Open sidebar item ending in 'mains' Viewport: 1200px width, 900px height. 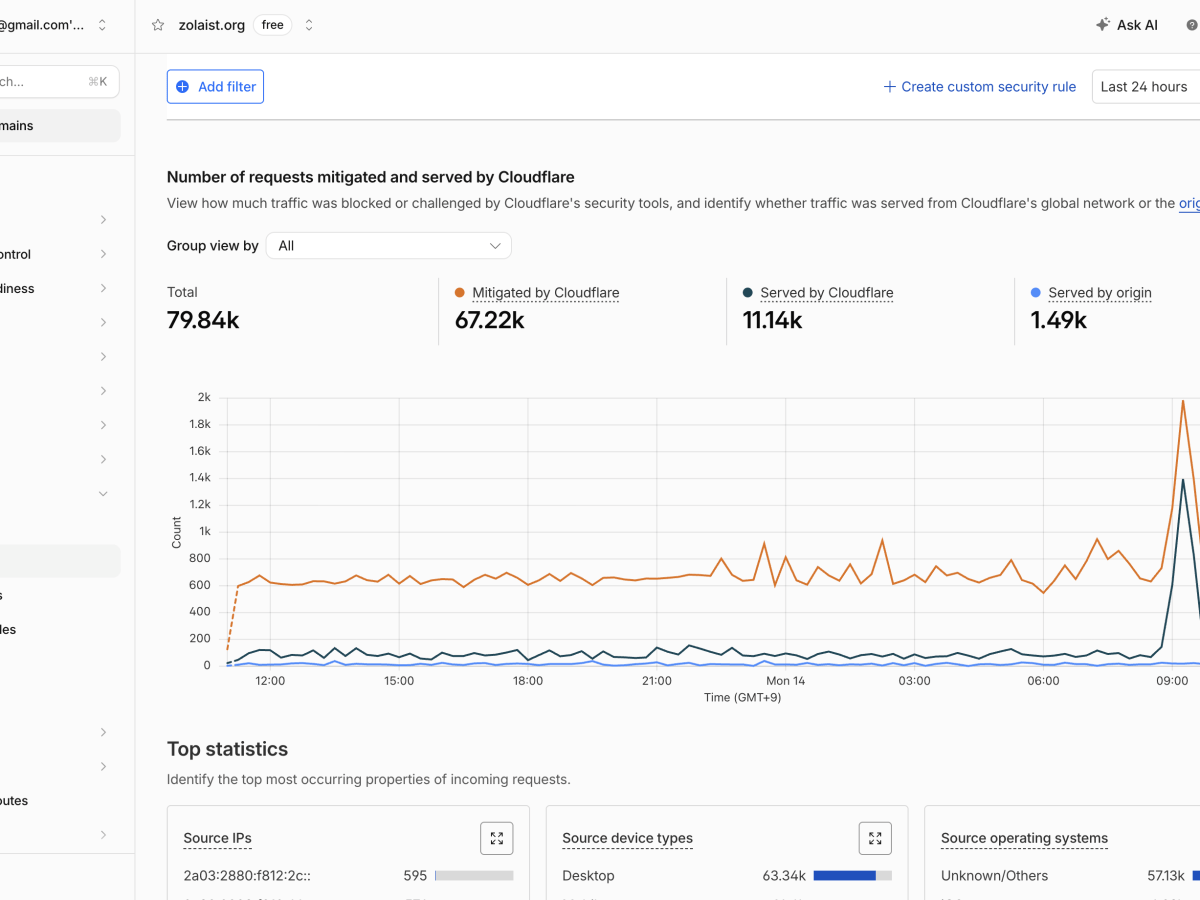click(x=58, y=126)
